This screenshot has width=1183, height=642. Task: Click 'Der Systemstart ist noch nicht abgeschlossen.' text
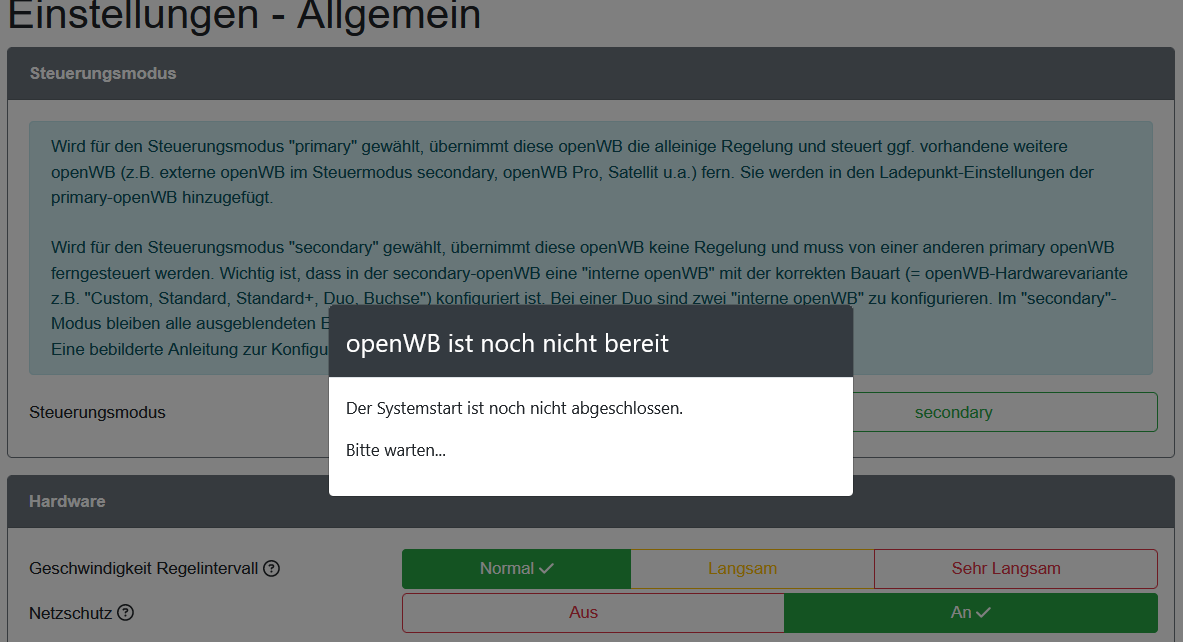[514, 408]
